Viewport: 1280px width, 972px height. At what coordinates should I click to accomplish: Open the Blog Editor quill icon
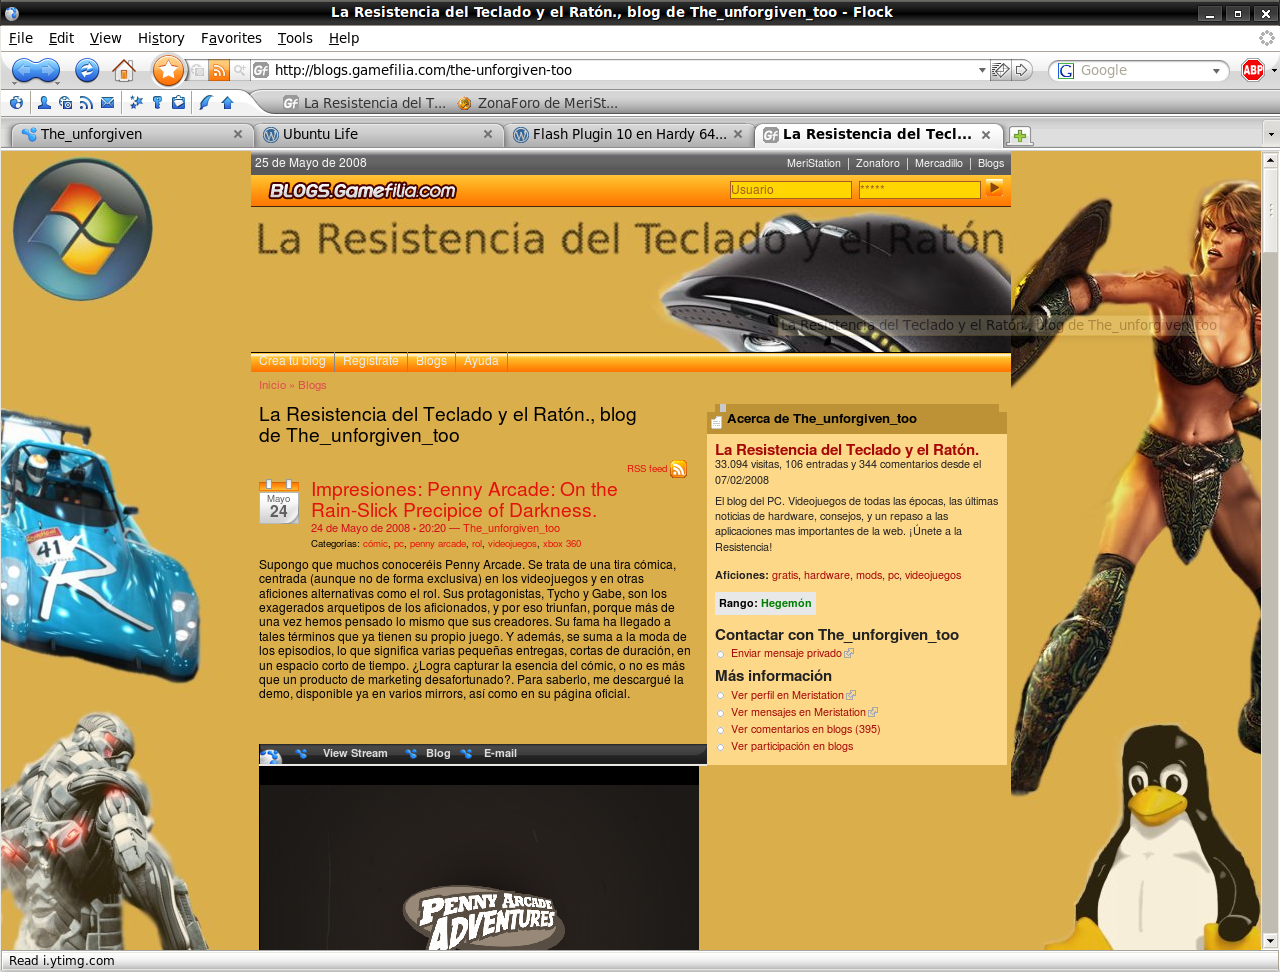[206, 102]
